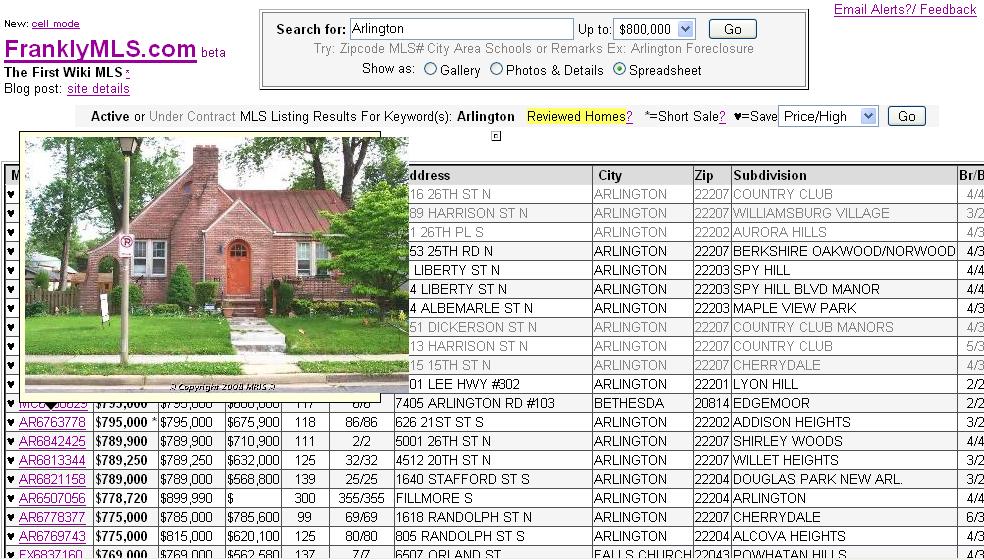This screenshot has height=560, width=984.
Task: Click the City column header
Action: point(610,175)
